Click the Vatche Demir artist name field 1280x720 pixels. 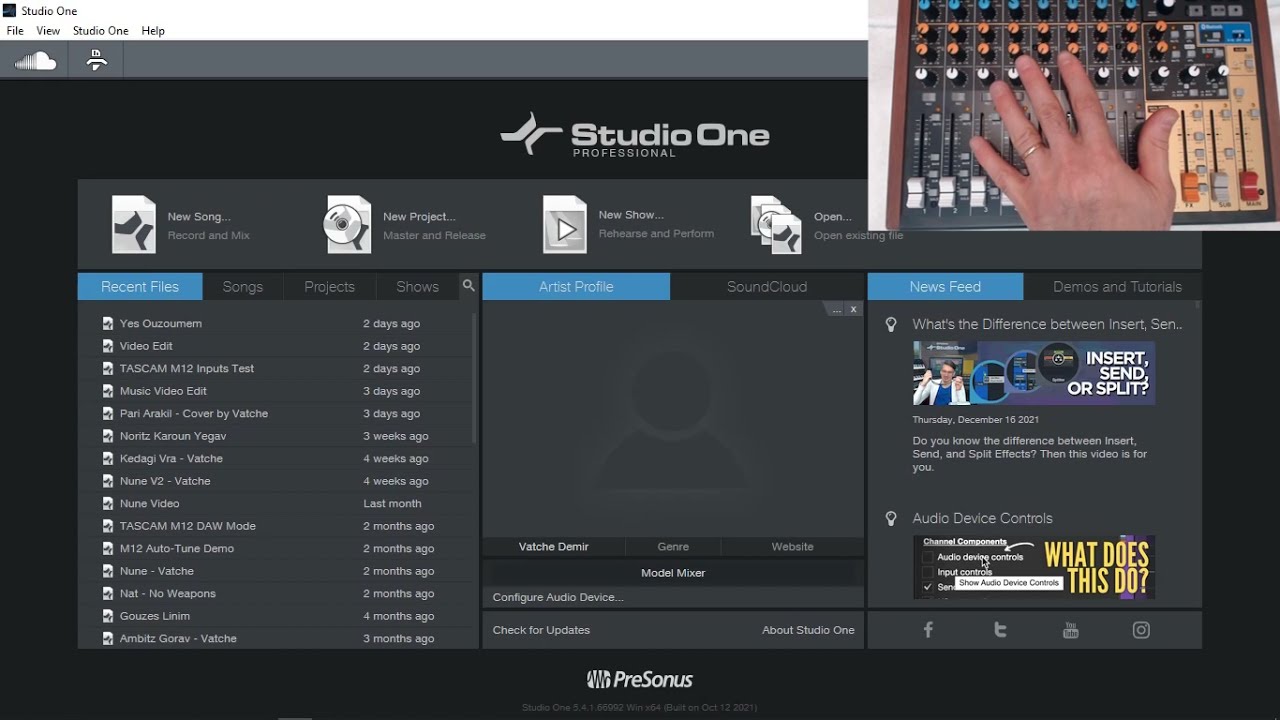(554, 547)
